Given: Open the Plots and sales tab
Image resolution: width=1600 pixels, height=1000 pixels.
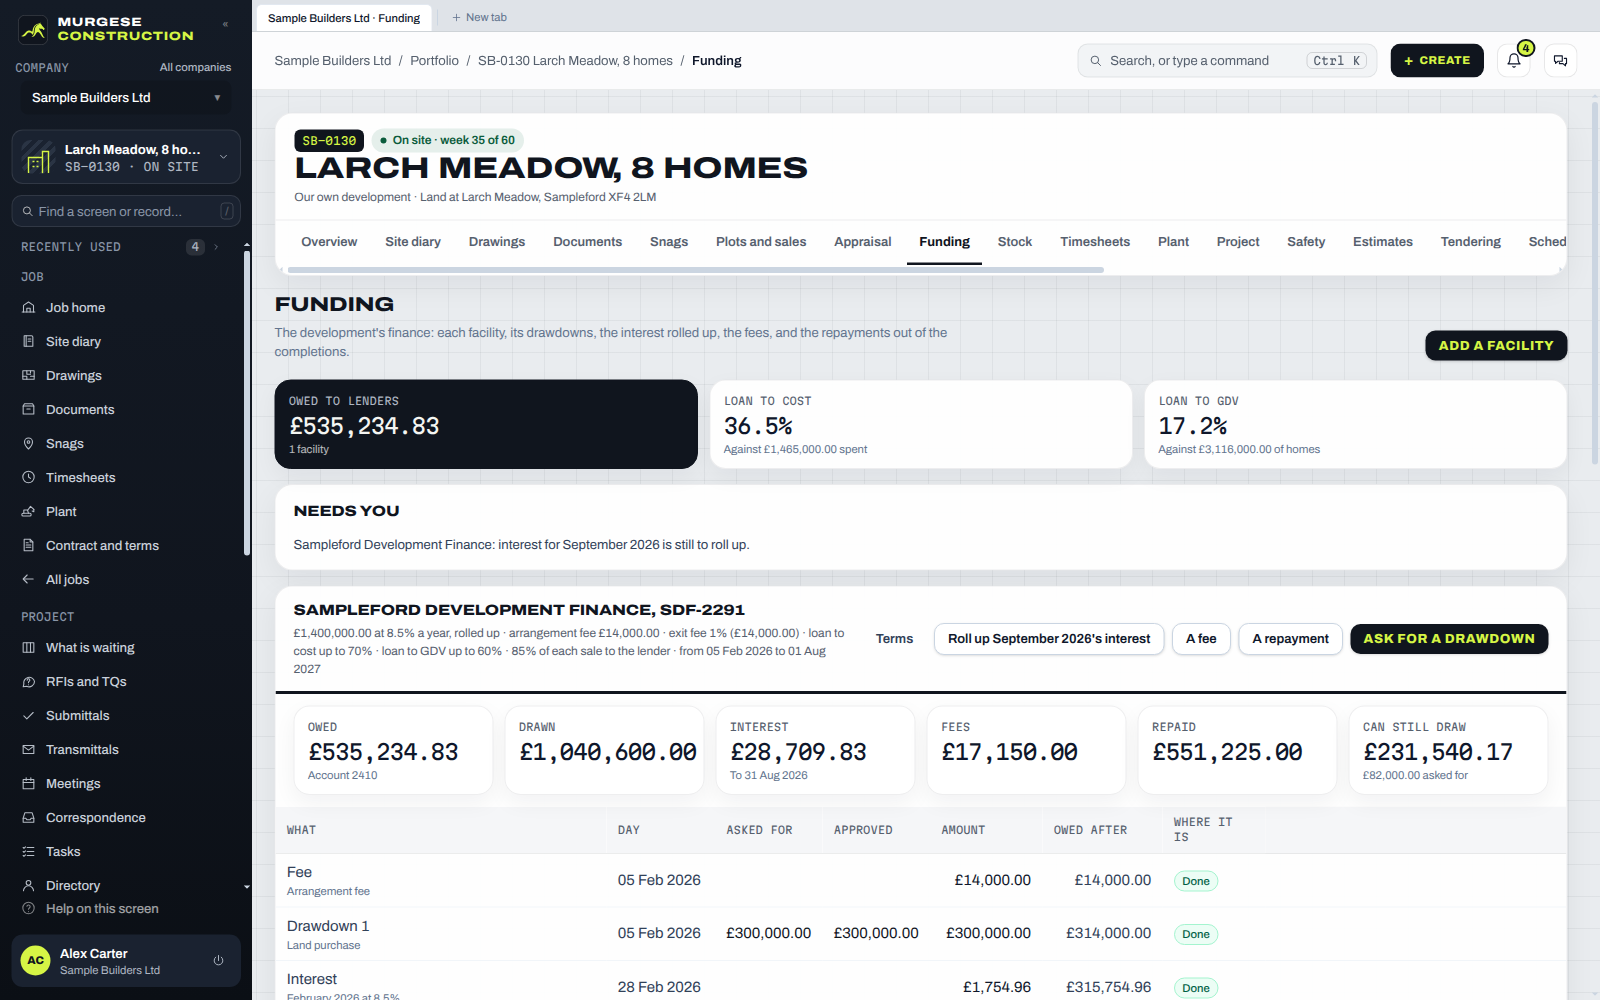Looking at the screenshot, I should (x=761, y=242).
